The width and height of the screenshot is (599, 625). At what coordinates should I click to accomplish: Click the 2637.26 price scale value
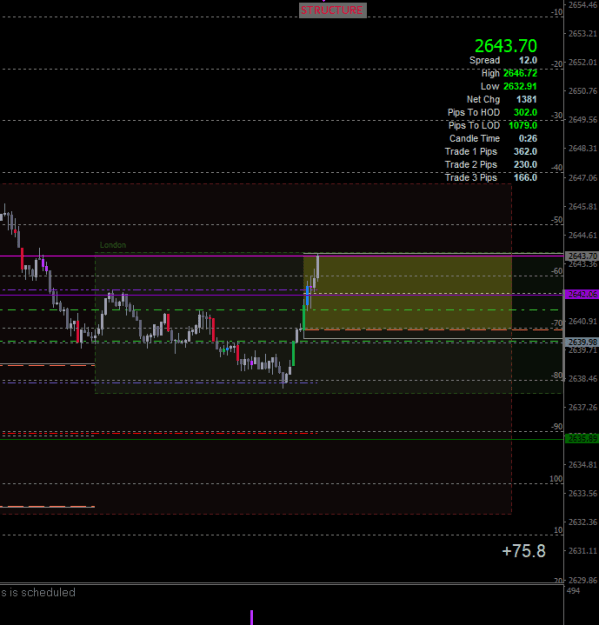click(583, 407)
